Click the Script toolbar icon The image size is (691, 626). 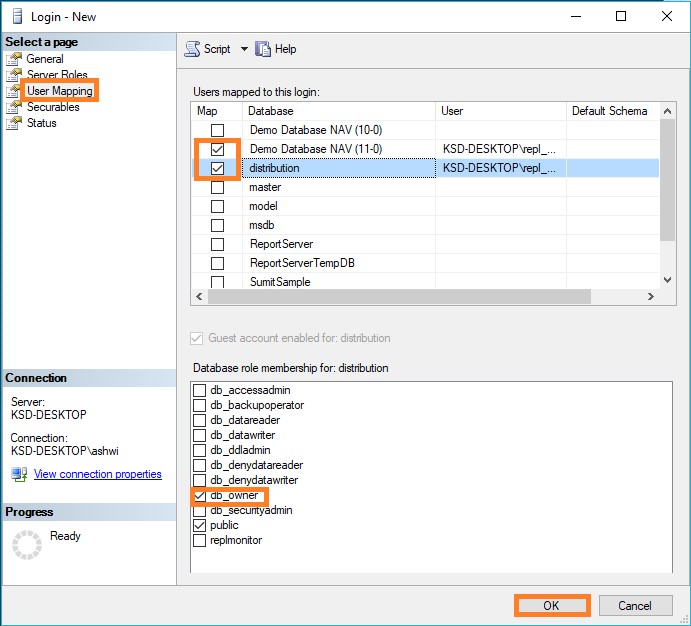tap(193, 49)
